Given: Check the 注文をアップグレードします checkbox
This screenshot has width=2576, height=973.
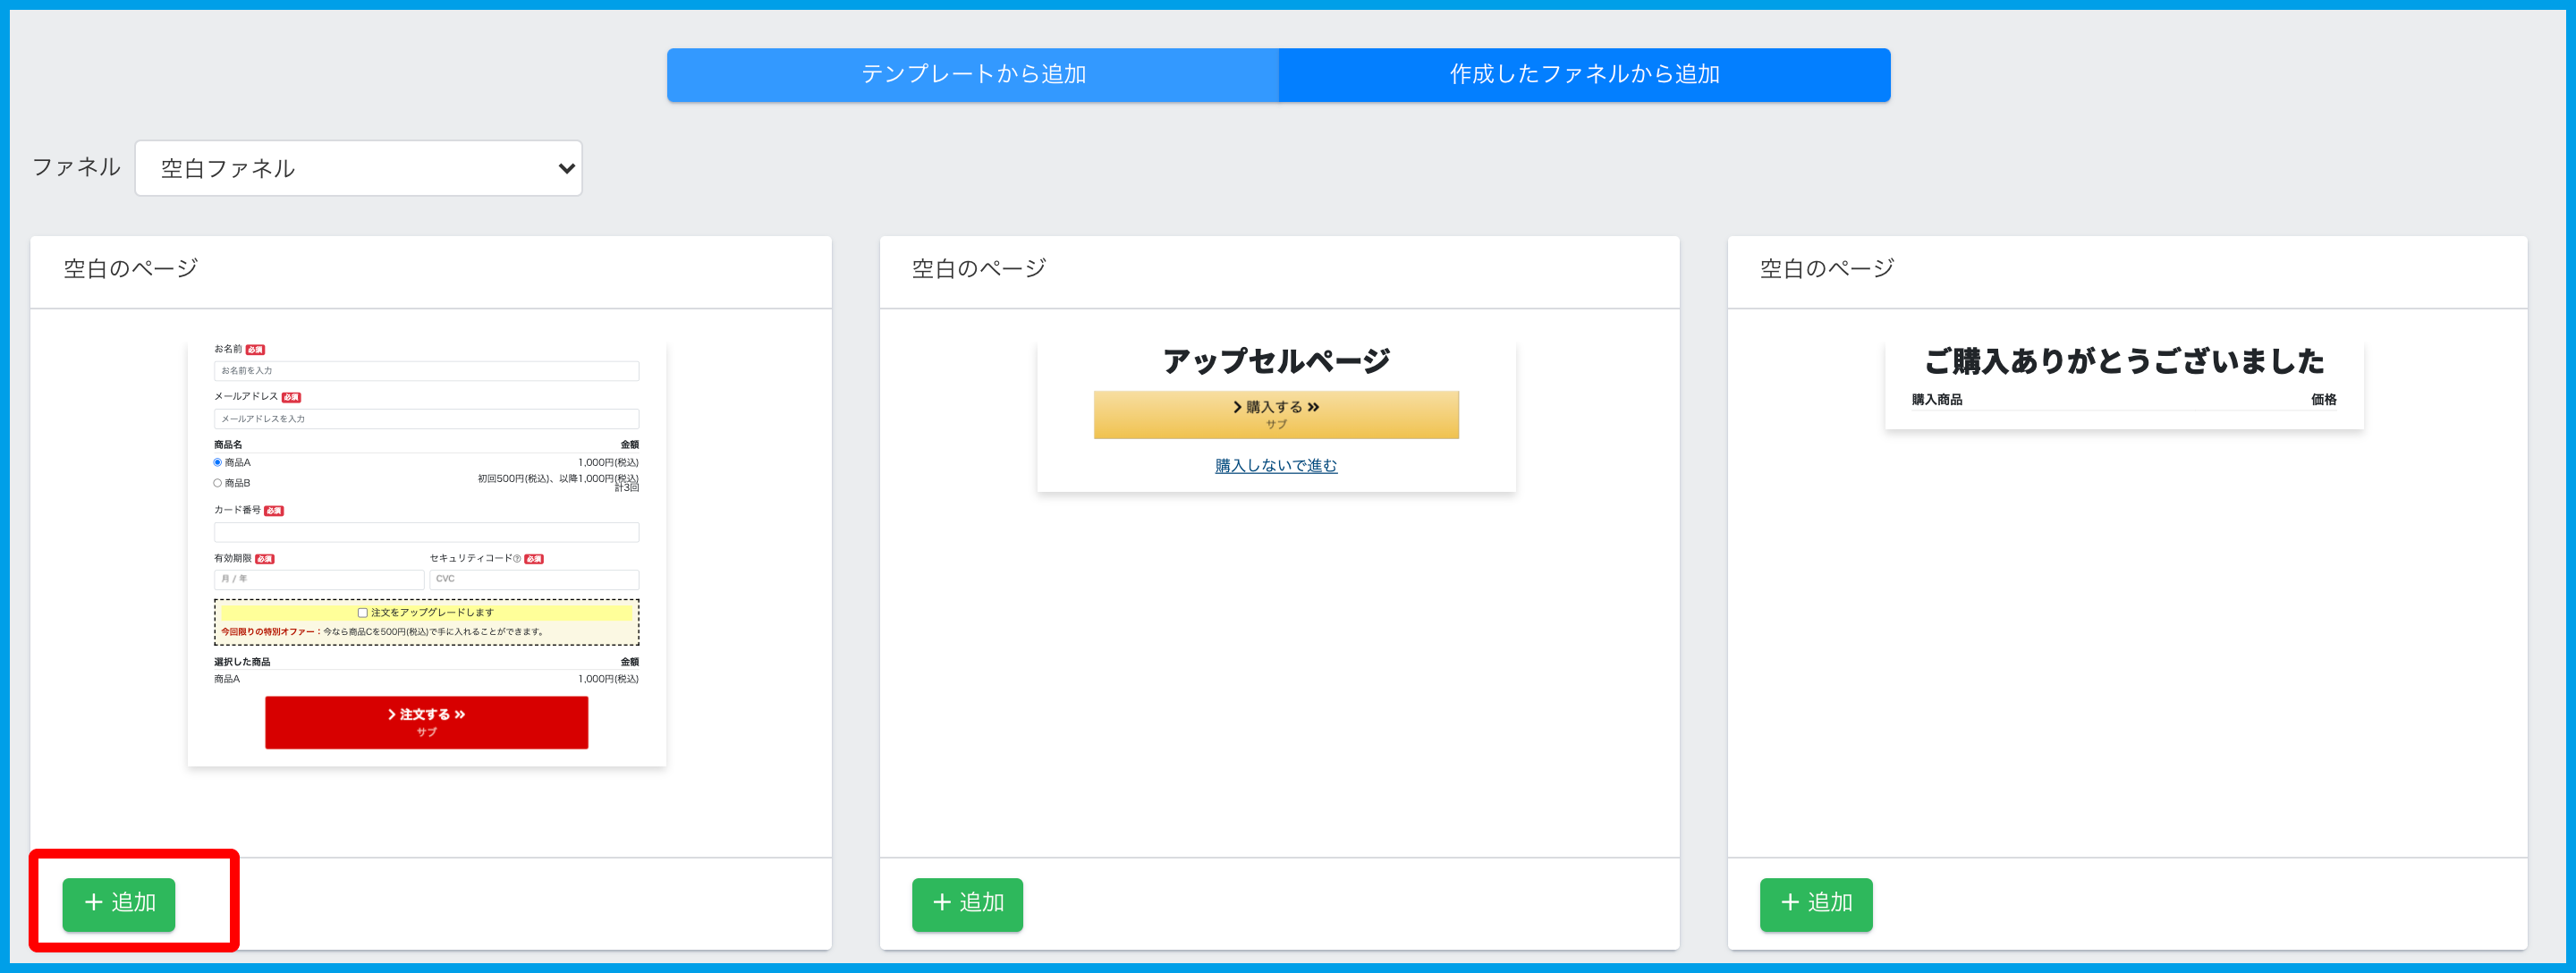Looking at the screenshot, I should (362, 612).
